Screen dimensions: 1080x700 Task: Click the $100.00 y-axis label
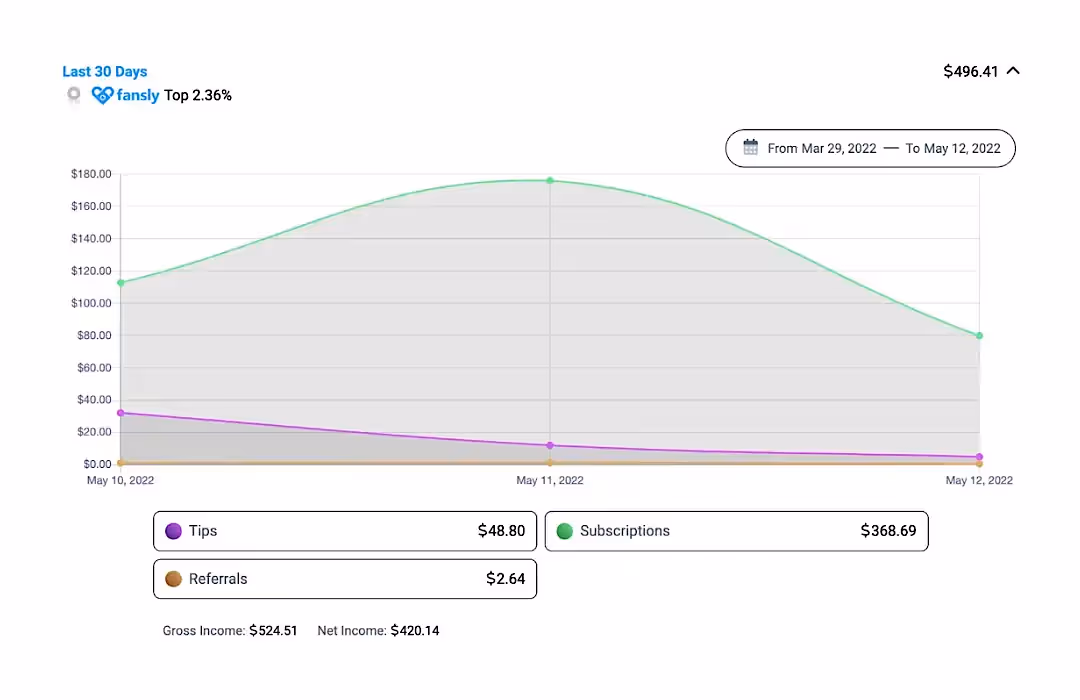pyautogui.click(x=91, y=303)
